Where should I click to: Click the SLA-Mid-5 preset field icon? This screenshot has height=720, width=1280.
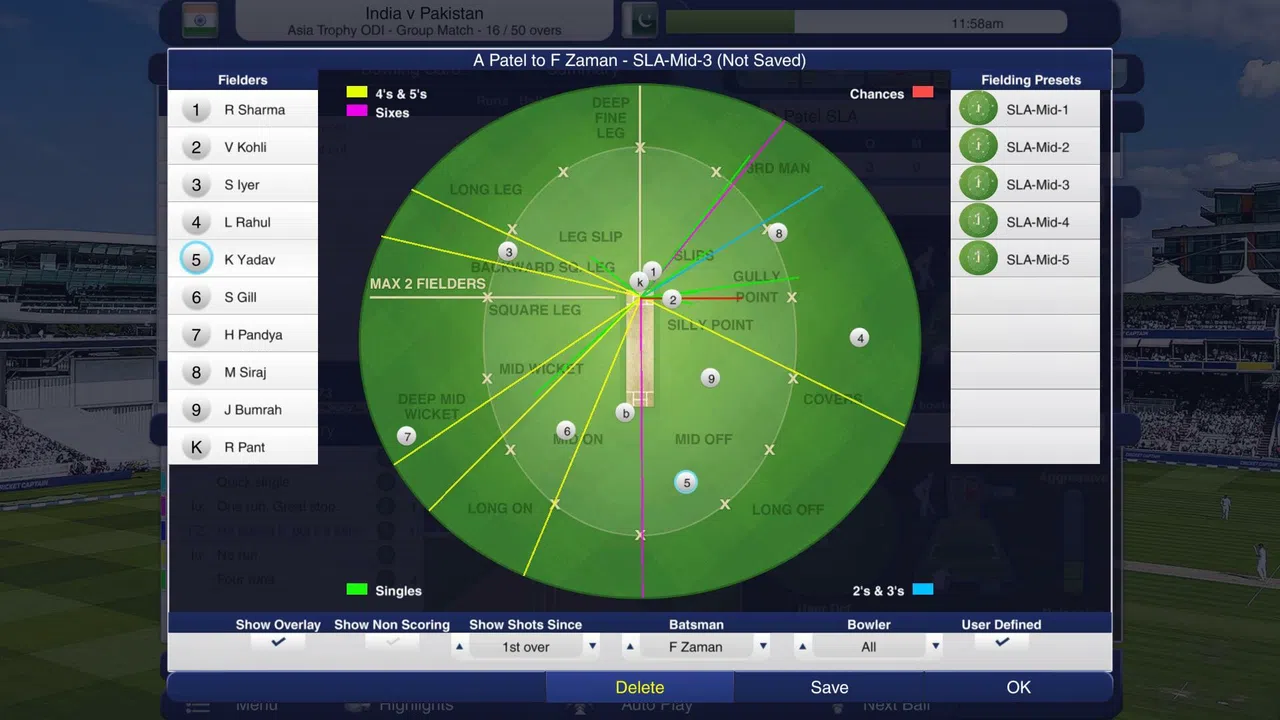(x=978, y=259)
